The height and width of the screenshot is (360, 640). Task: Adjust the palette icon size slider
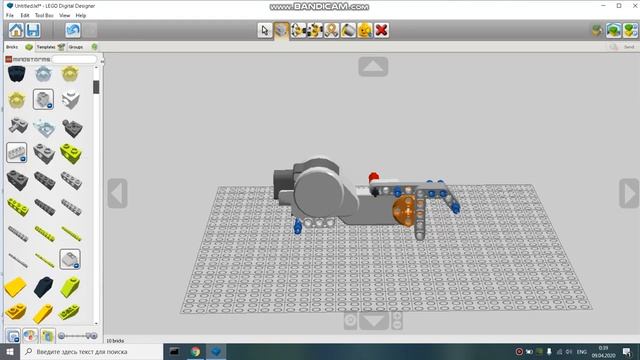78,336
